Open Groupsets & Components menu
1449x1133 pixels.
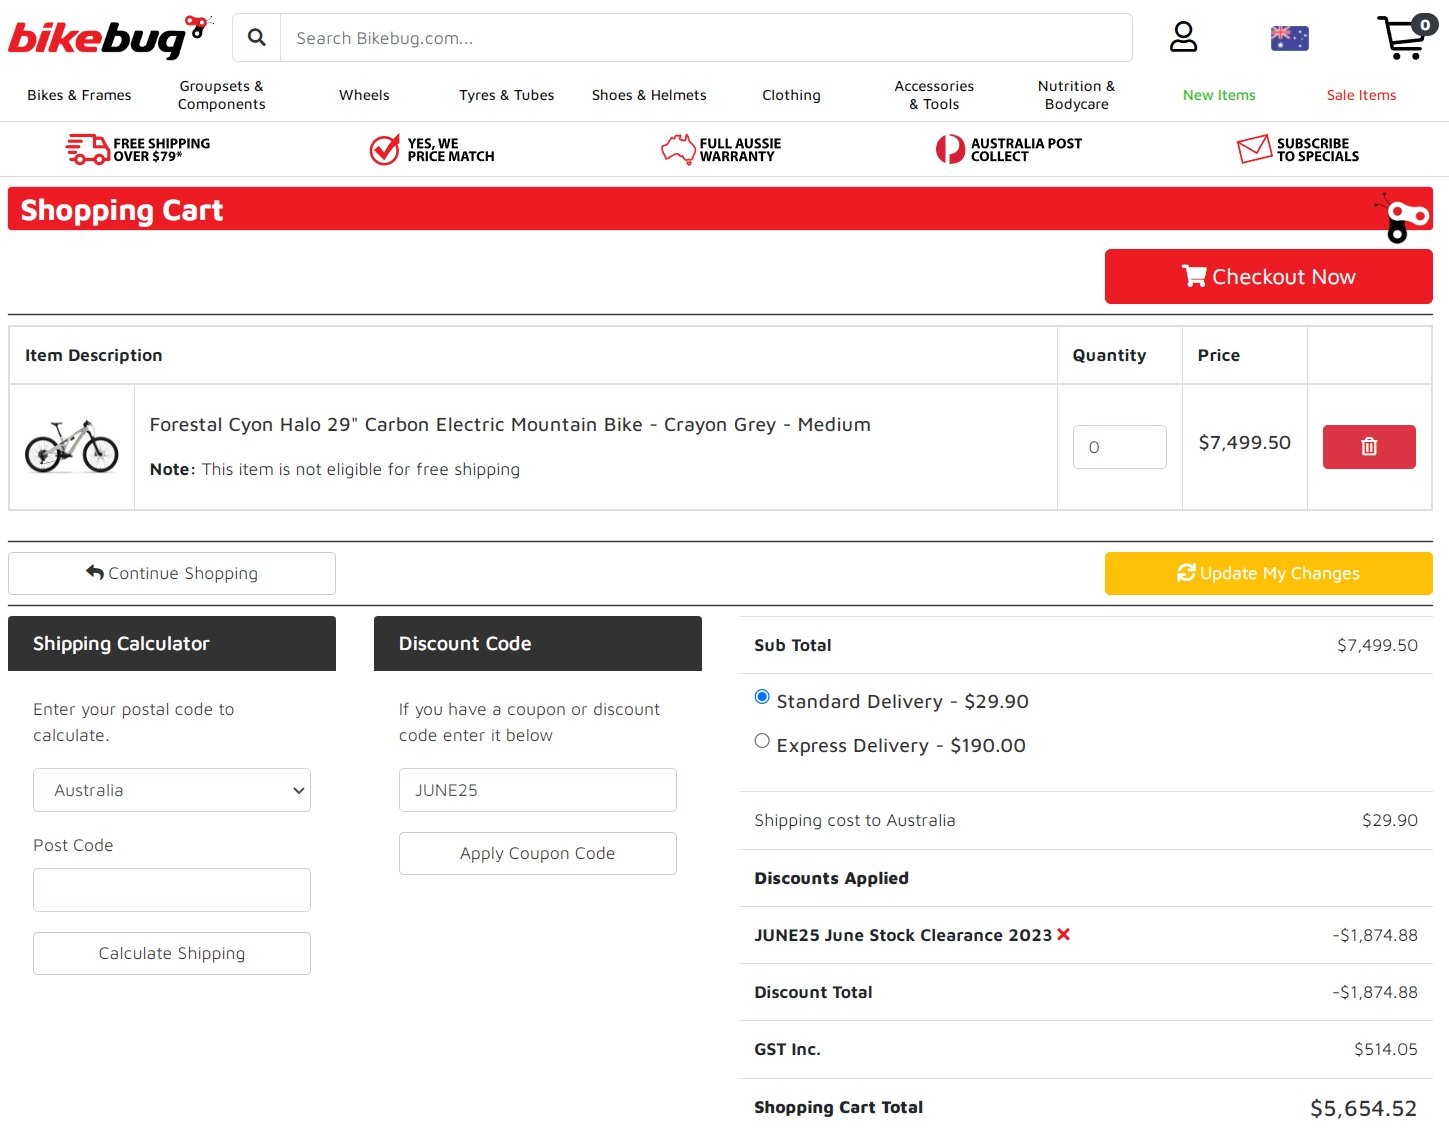(x=221, y=95)
